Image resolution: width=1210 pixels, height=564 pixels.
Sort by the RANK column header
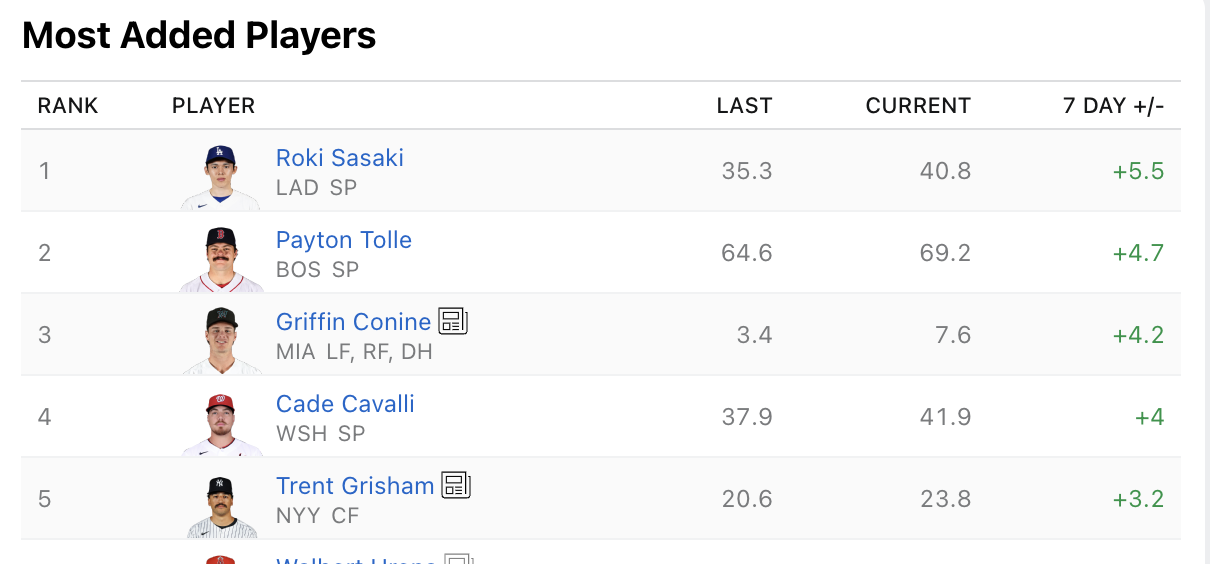pos(68,106)
